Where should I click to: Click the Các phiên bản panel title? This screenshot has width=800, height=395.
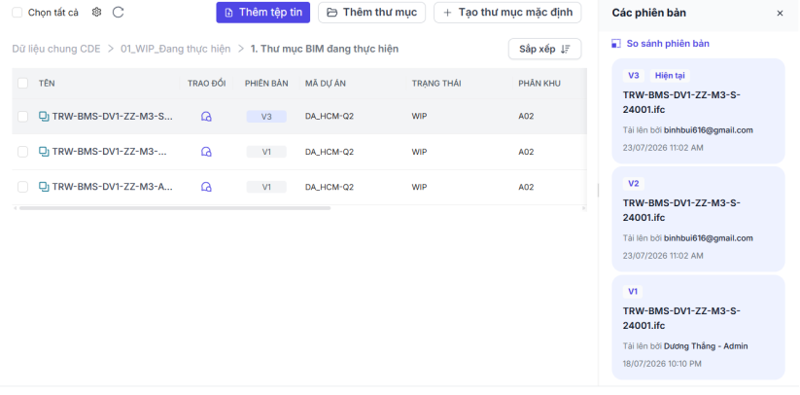coord(649,13)
